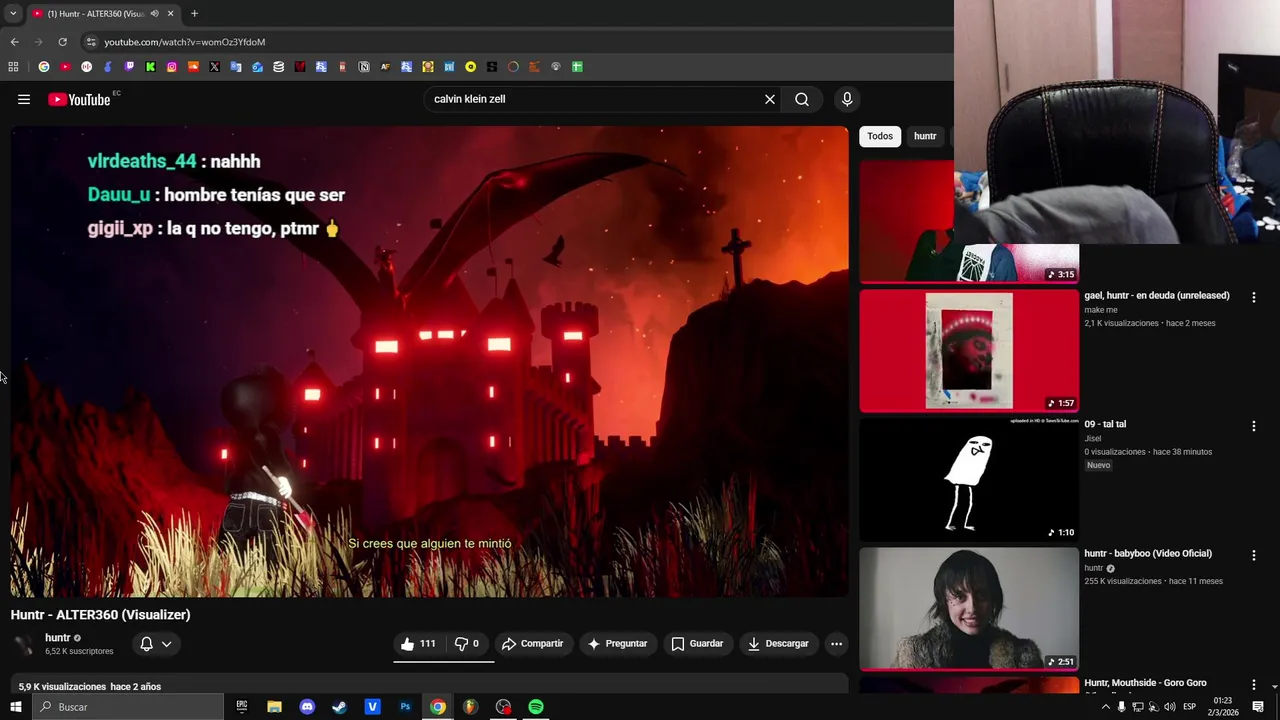The width and height of the screenshot is (1280, 720).
Task: Open the system volume speaker icon
Action: click(x=1170, y=707)
